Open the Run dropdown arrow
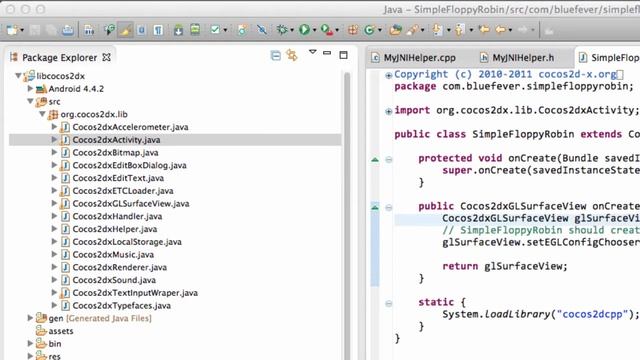The width and height of the screenshot is (640, 360). [x=314, y=30]
